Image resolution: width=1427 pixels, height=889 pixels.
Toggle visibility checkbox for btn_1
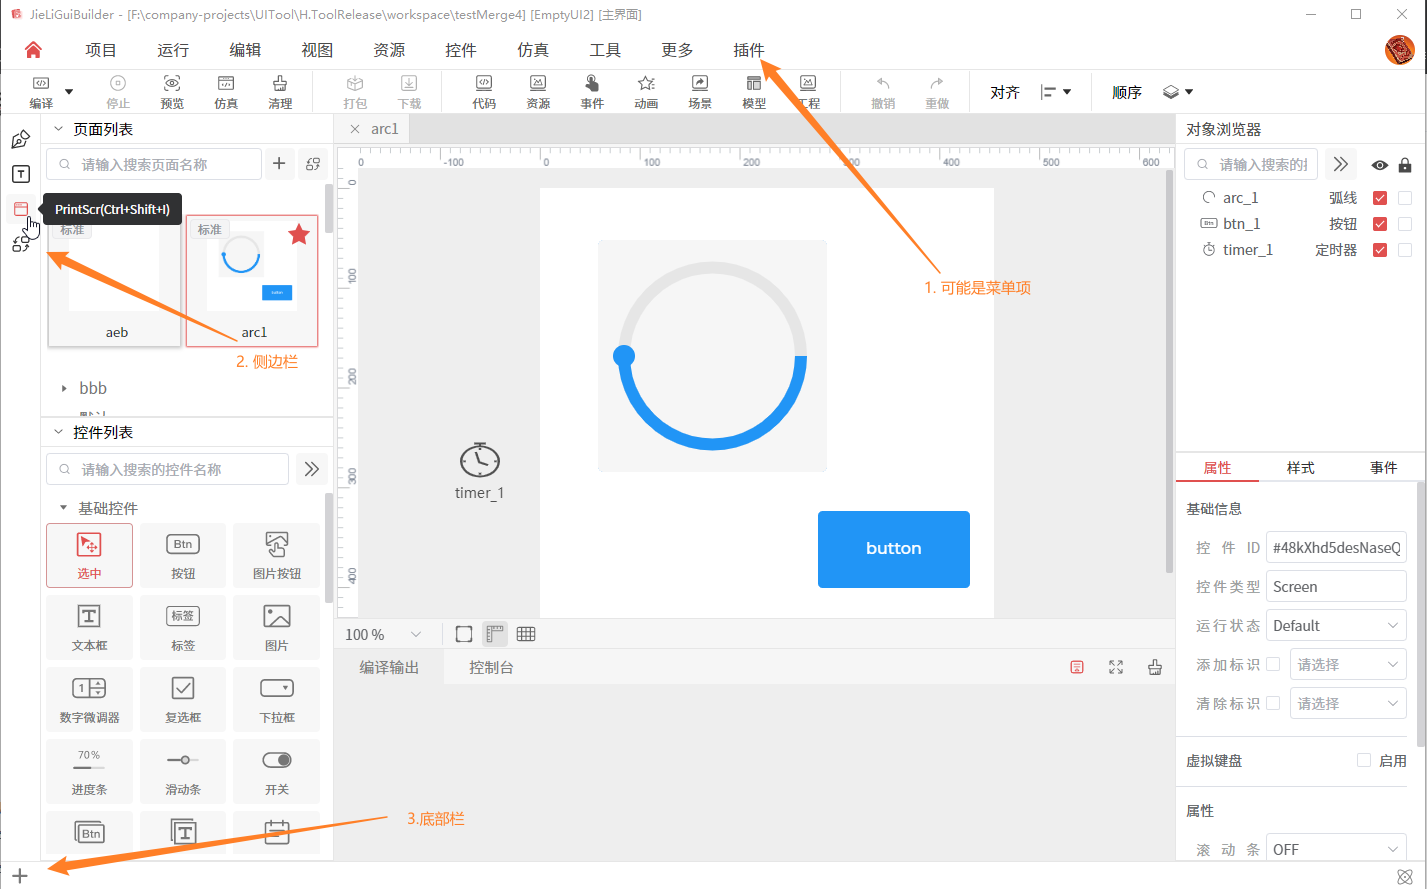click(x=1380, y=224)
